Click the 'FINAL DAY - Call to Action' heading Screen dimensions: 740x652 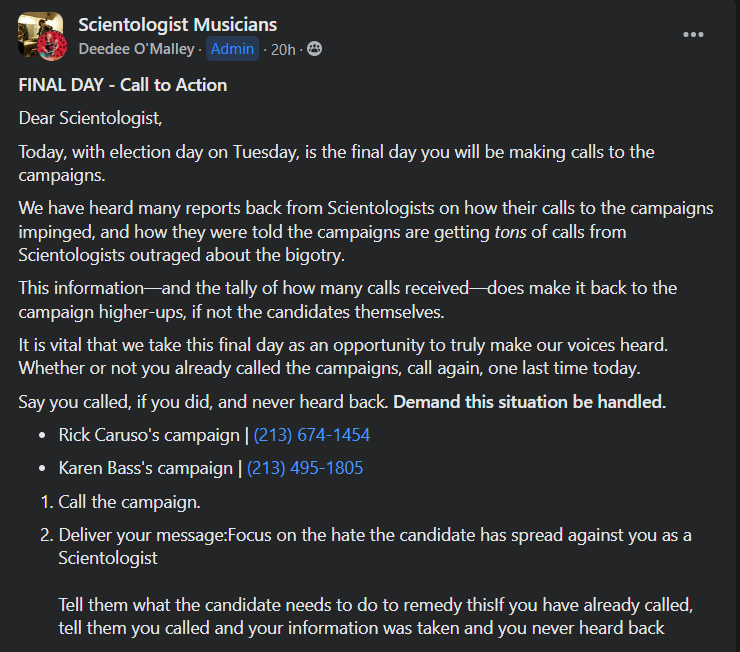pos(123,85)
